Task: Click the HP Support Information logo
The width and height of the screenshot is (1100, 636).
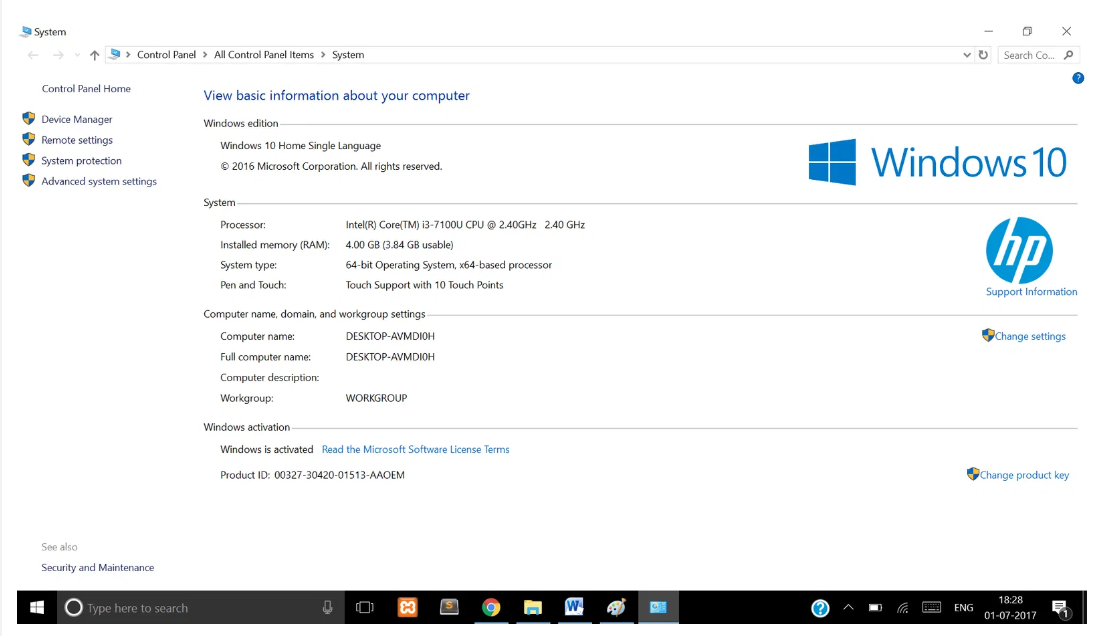Action: coord(1019,251)
